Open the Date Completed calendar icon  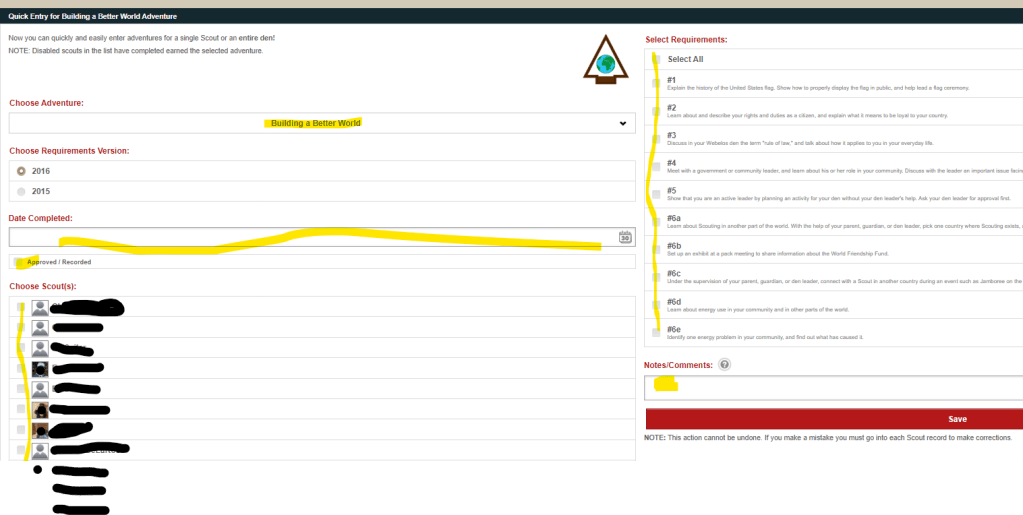point(625,237)
